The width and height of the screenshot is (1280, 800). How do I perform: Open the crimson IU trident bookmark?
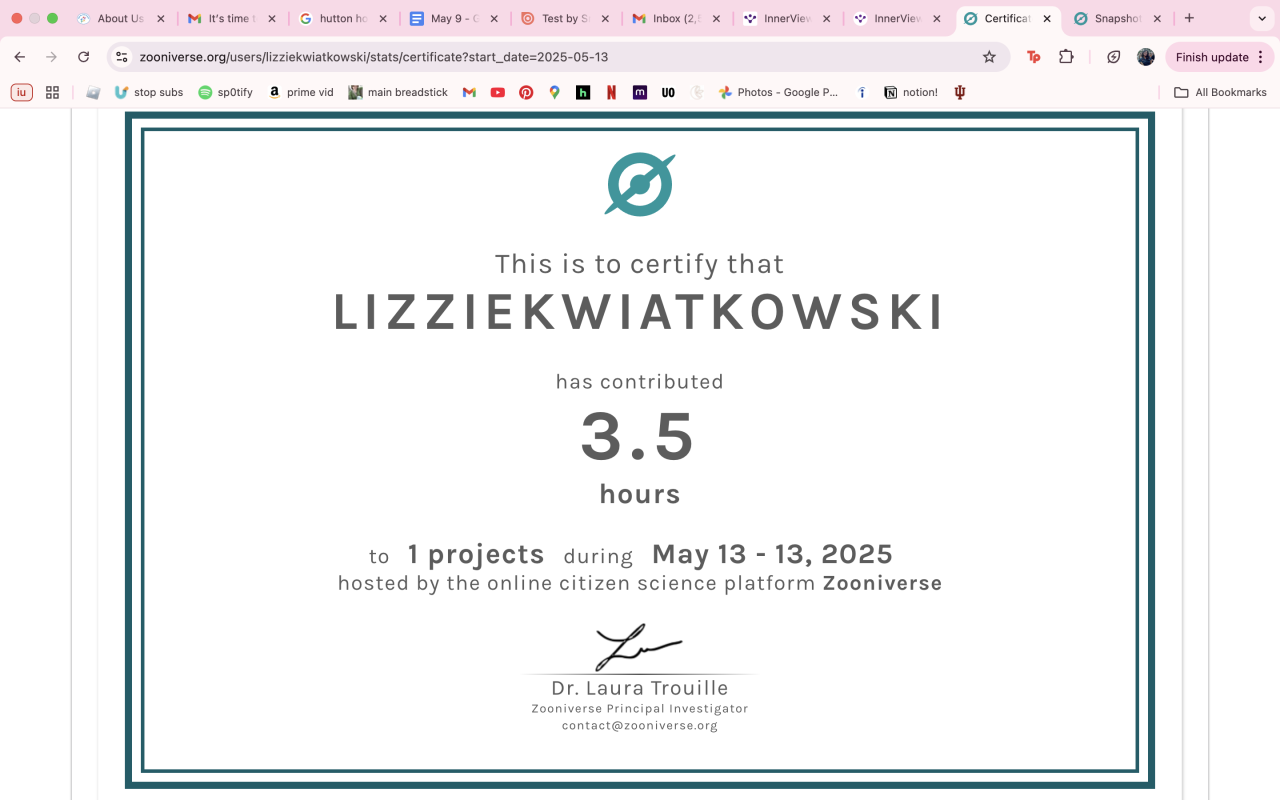coord(961,92)
